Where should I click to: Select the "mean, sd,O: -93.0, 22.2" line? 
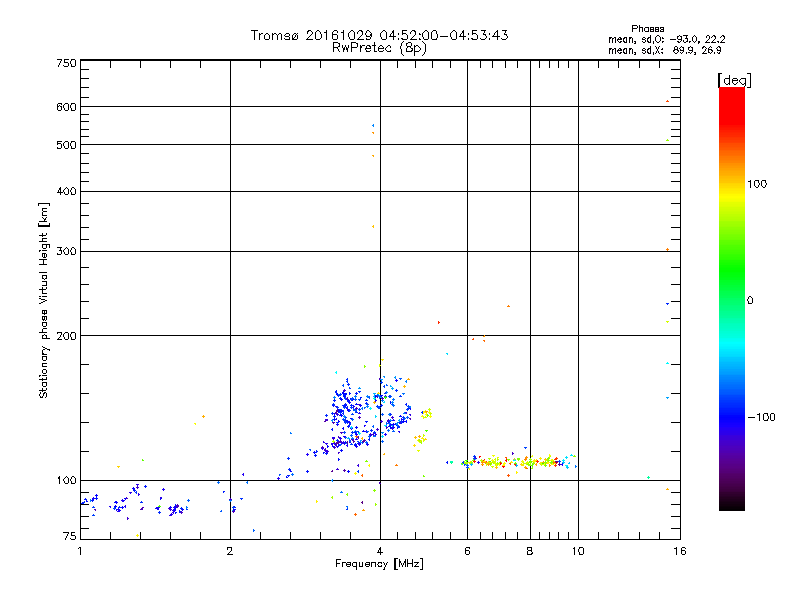click(x=666, y=40)
